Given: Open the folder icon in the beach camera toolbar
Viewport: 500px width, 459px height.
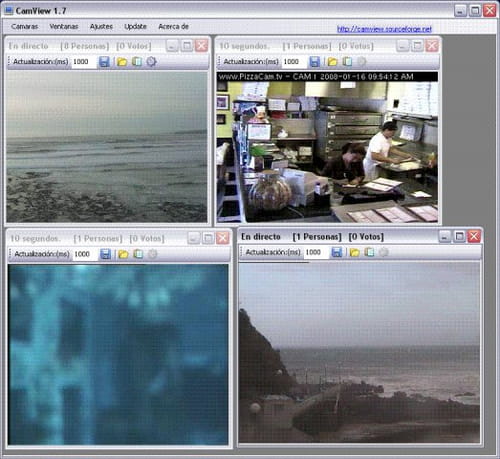Looking at the screenshot, I should point(122,62).
